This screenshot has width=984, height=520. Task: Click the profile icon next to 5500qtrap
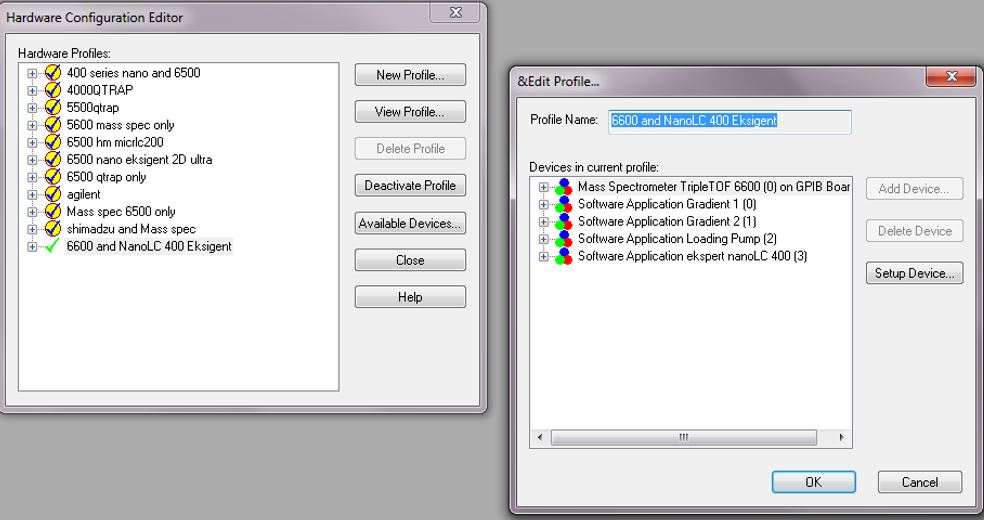click(x=53, y=107)
